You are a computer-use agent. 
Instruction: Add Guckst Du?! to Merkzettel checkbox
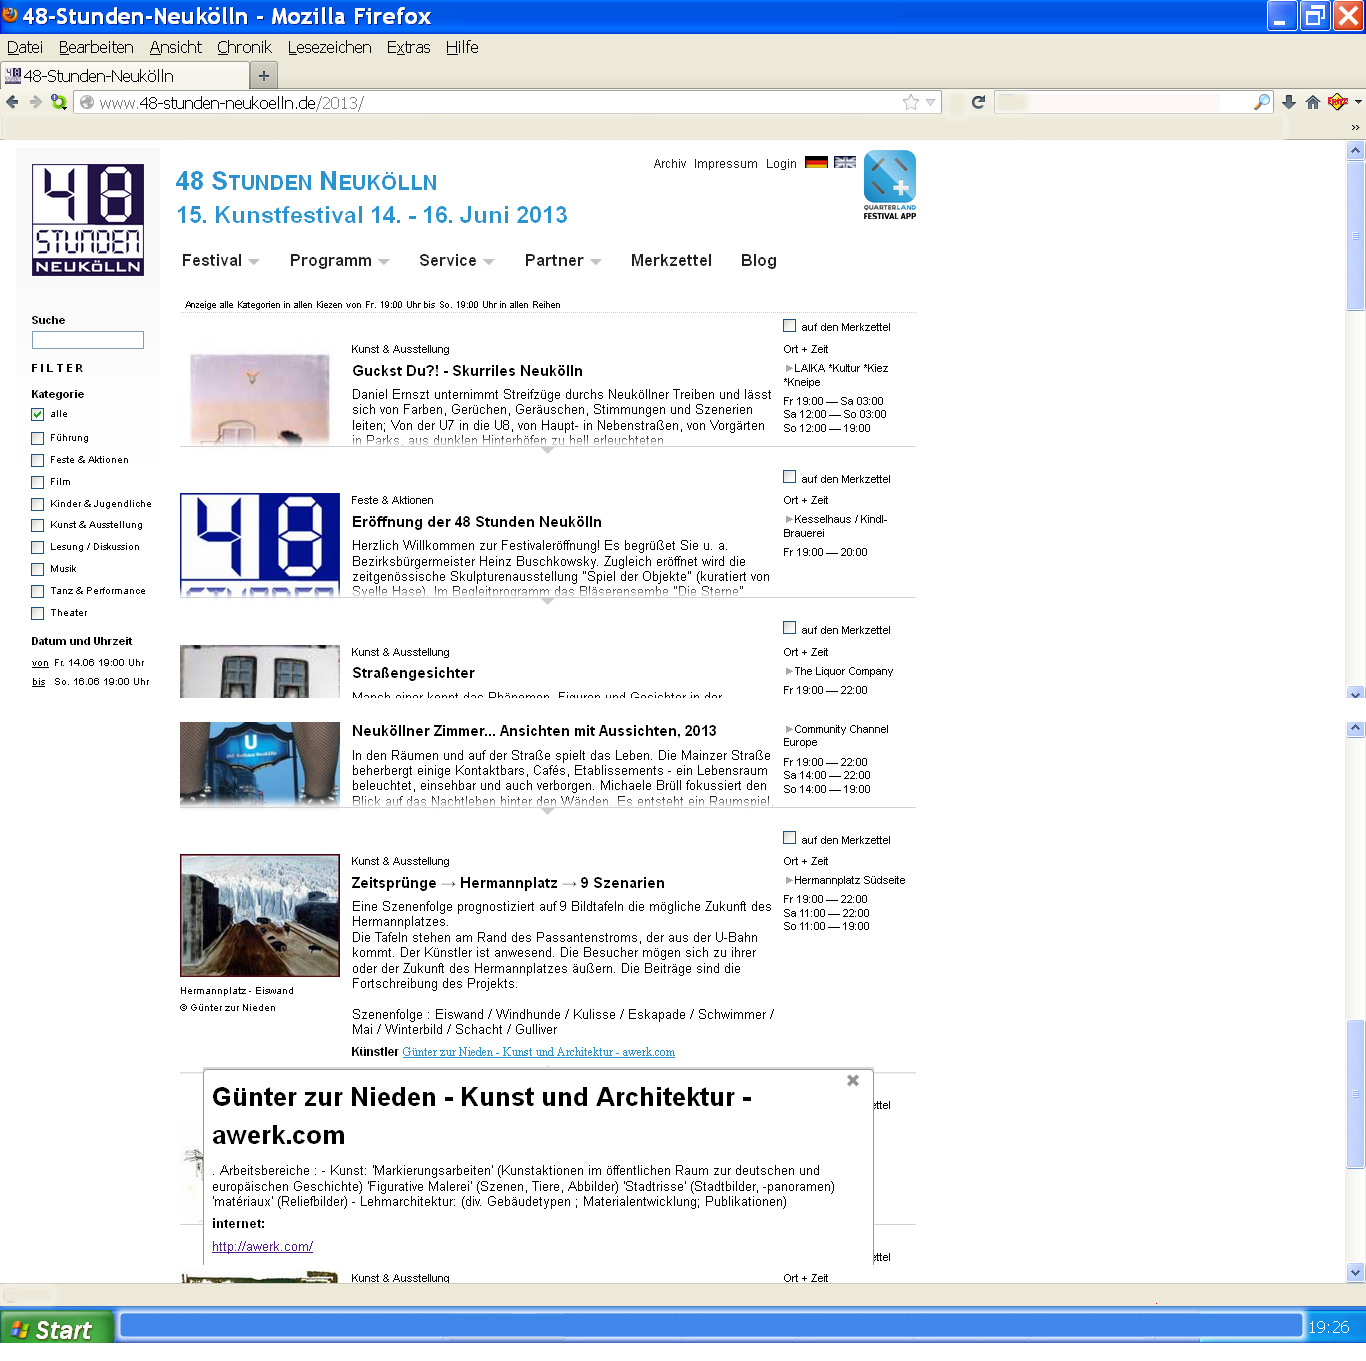(789, 326)
